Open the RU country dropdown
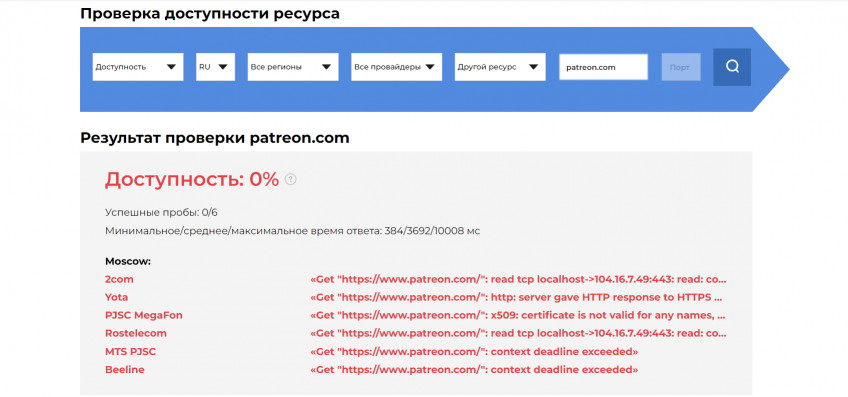The height and width of the screenshot is (397, 848). click(x=215, y=67)
